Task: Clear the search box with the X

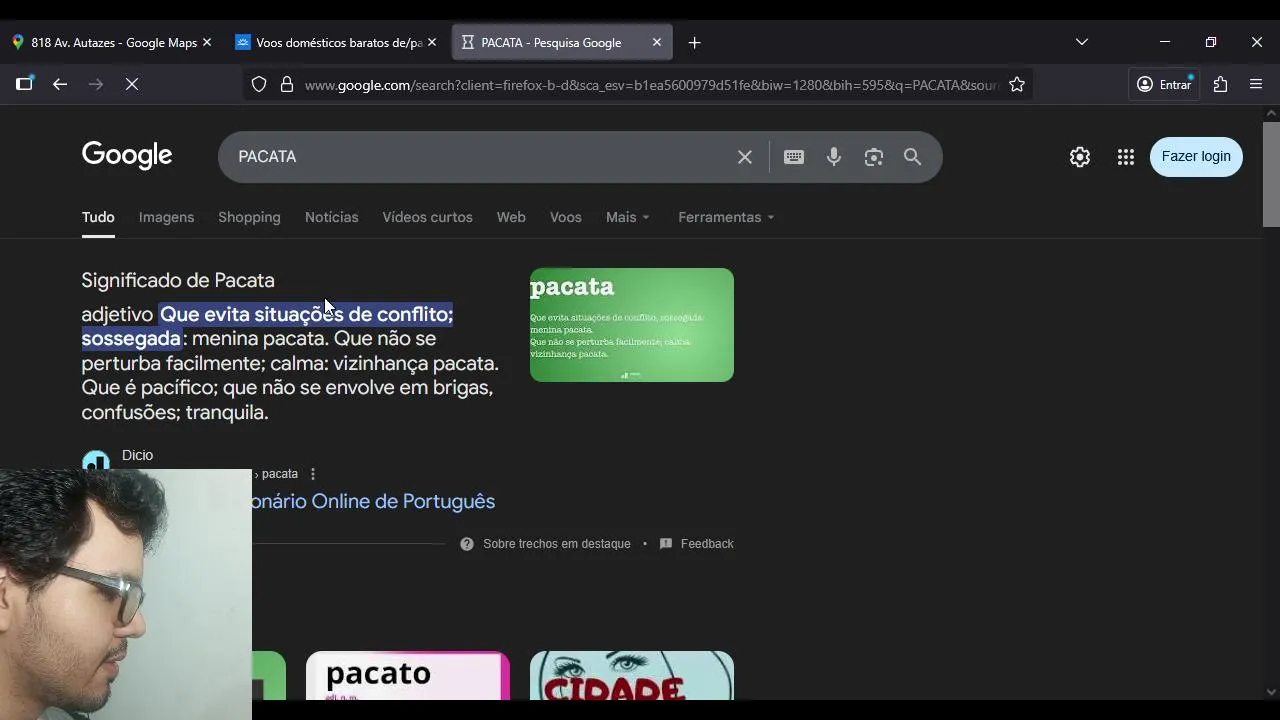Action: click(745, 157)
